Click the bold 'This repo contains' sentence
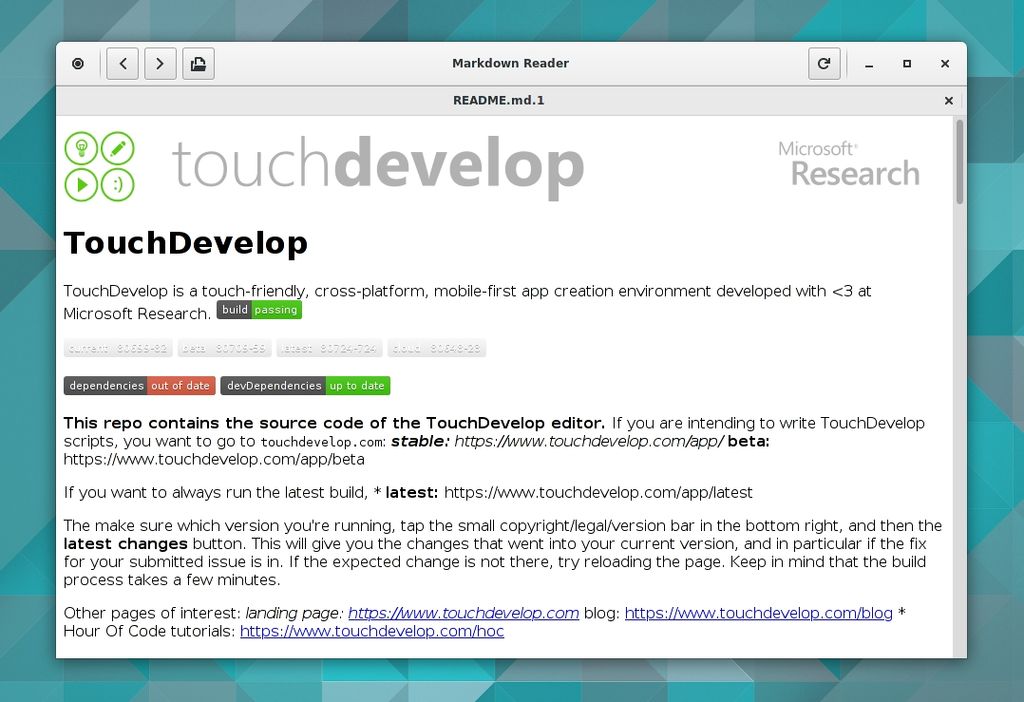 [334, 423]
